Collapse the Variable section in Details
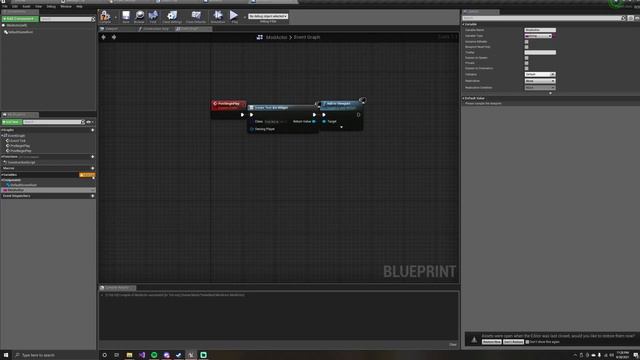Viewport: 640px width, 360px height. tap(464, 24)
